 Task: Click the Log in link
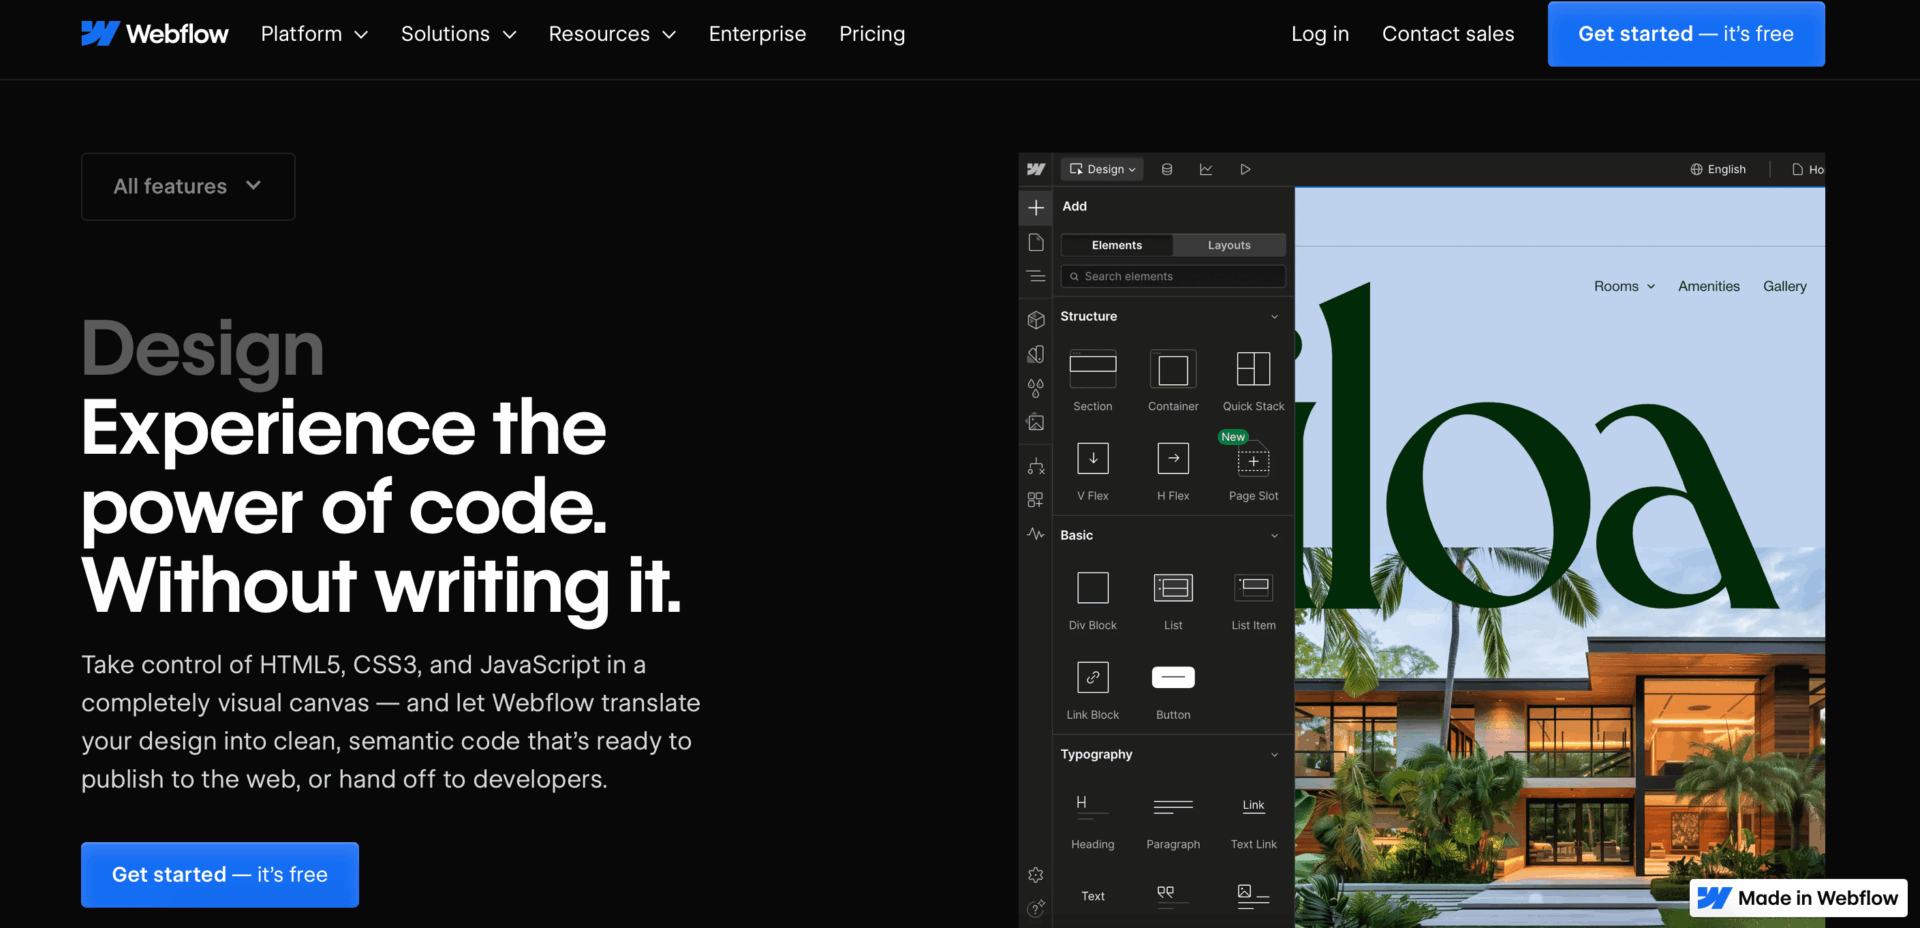coord(1319,34)
